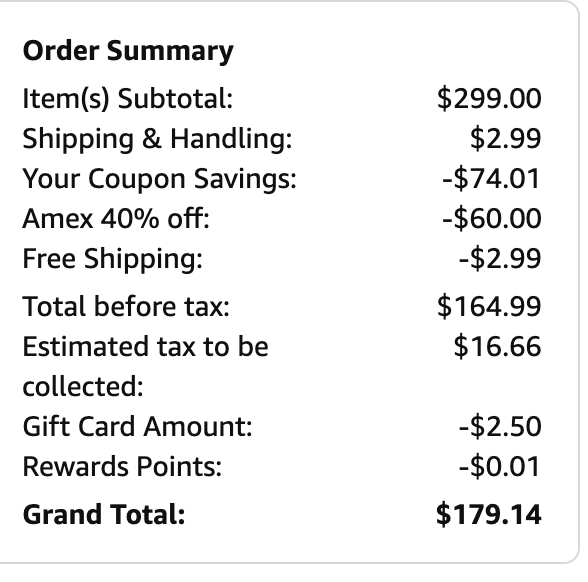Click the -$2.50 gift card amount
Screen dimensions: 588x582
point(500,427)
